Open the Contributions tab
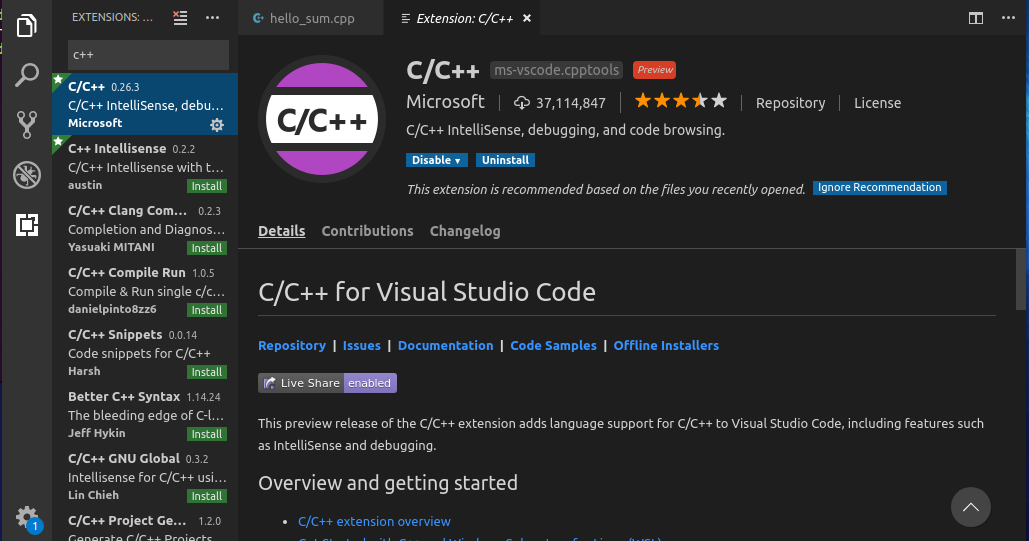This screenshot has width=1029, height=541. (x=368, y=231)
